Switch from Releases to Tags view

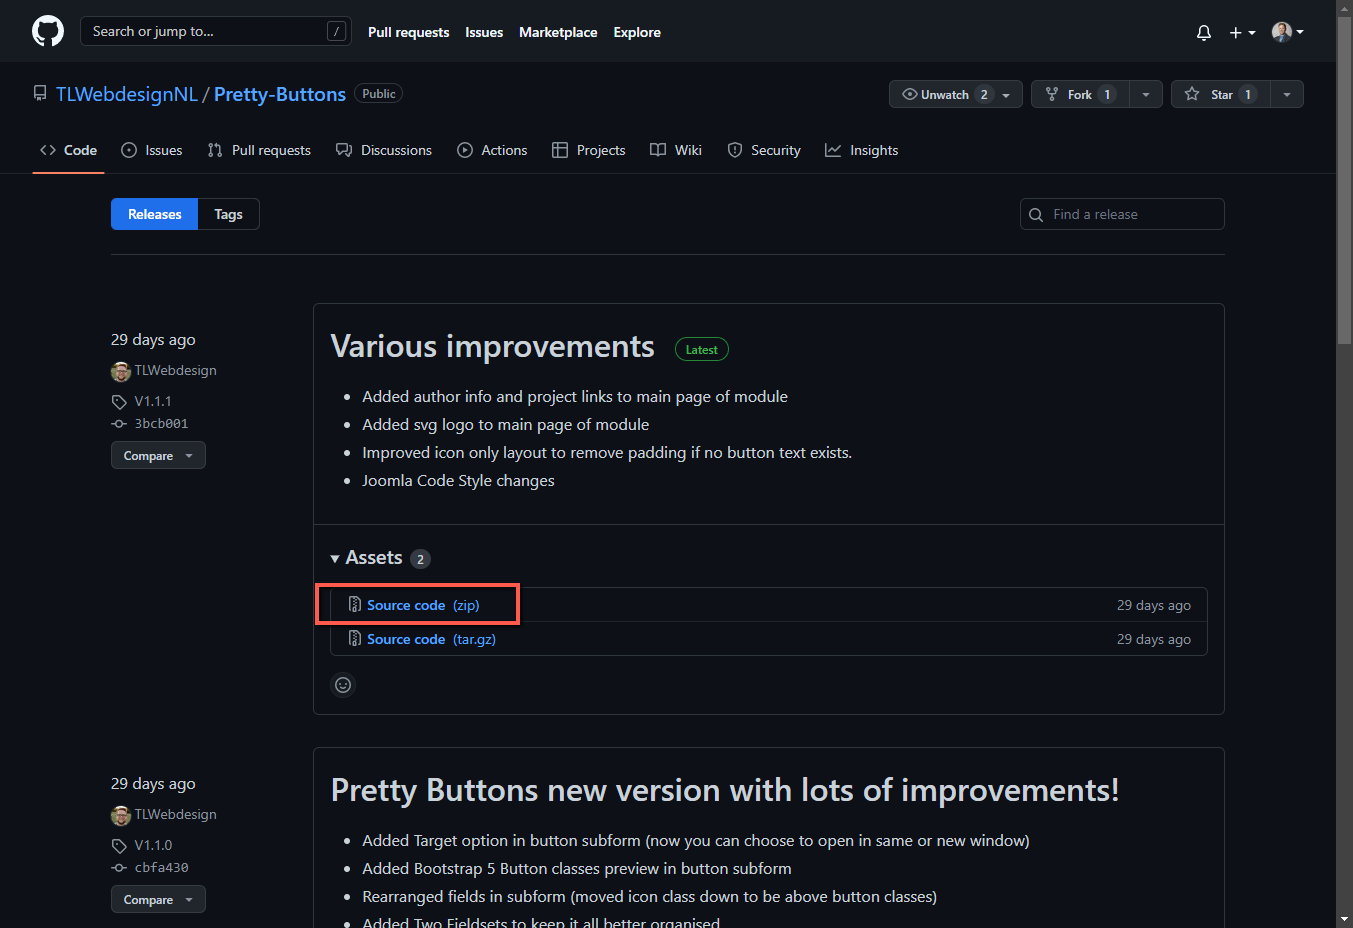coord(228,213)
